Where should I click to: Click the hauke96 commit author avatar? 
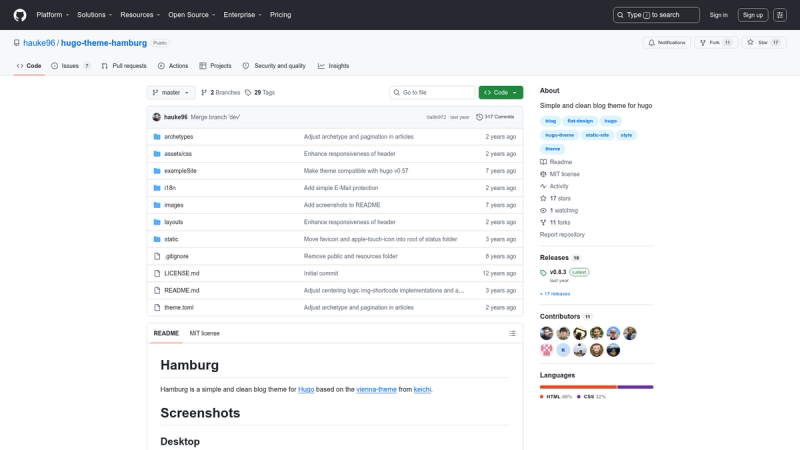pos(157,117)
